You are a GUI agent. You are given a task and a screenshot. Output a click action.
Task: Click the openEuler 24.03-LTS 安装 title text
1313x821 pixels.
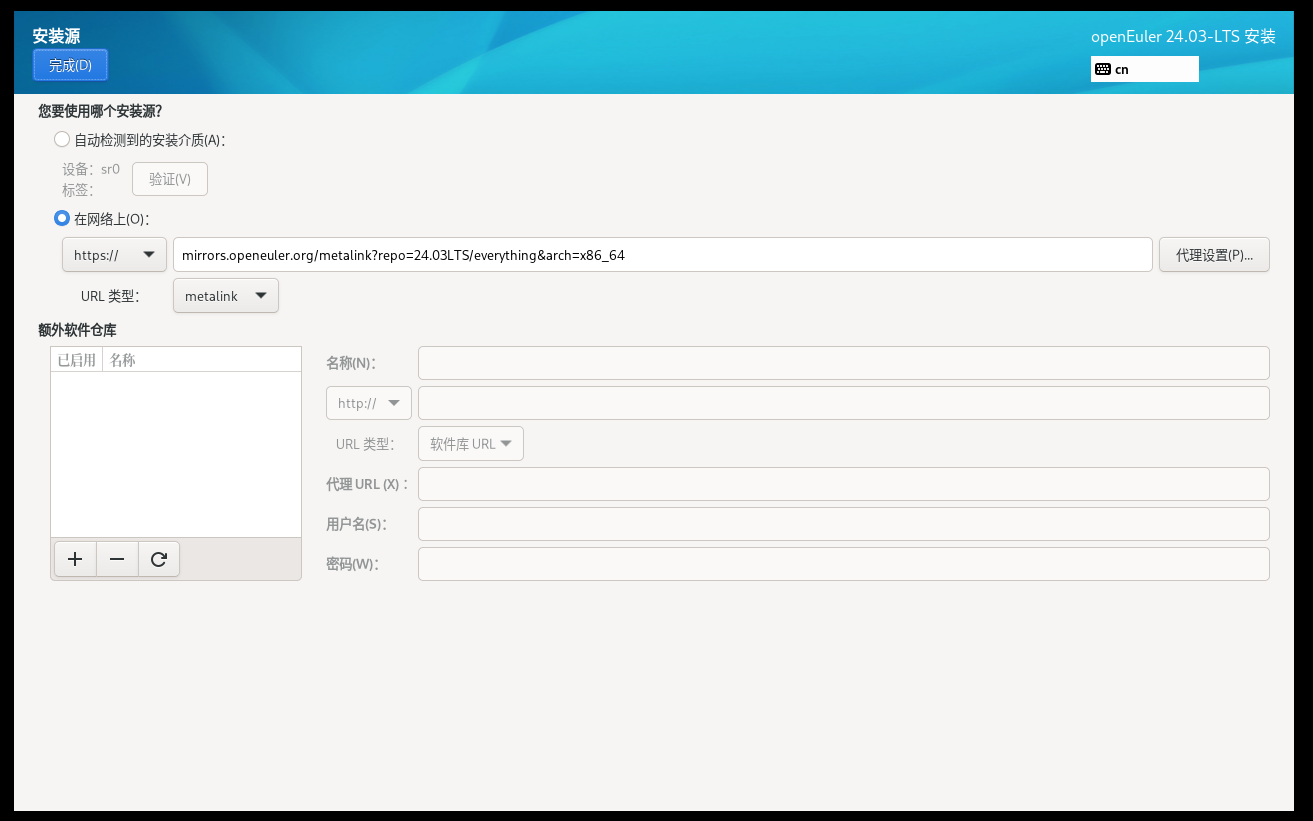tap(1183, 37)
